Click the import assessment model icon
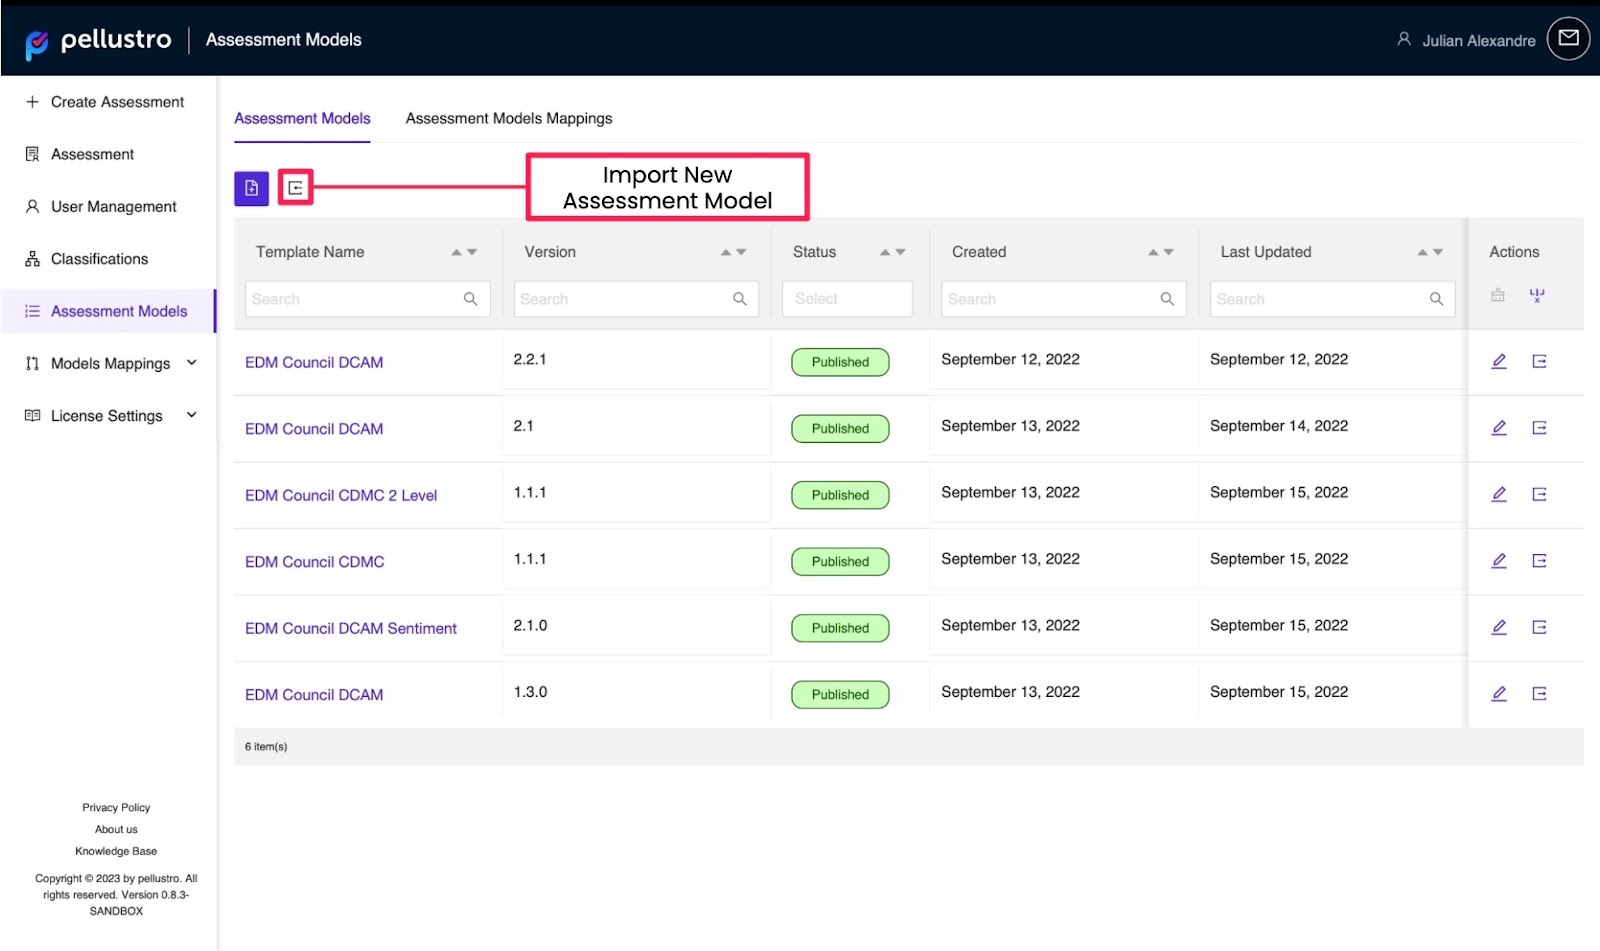This screenshot has width=1600, height=951. [x=295, y=188]
